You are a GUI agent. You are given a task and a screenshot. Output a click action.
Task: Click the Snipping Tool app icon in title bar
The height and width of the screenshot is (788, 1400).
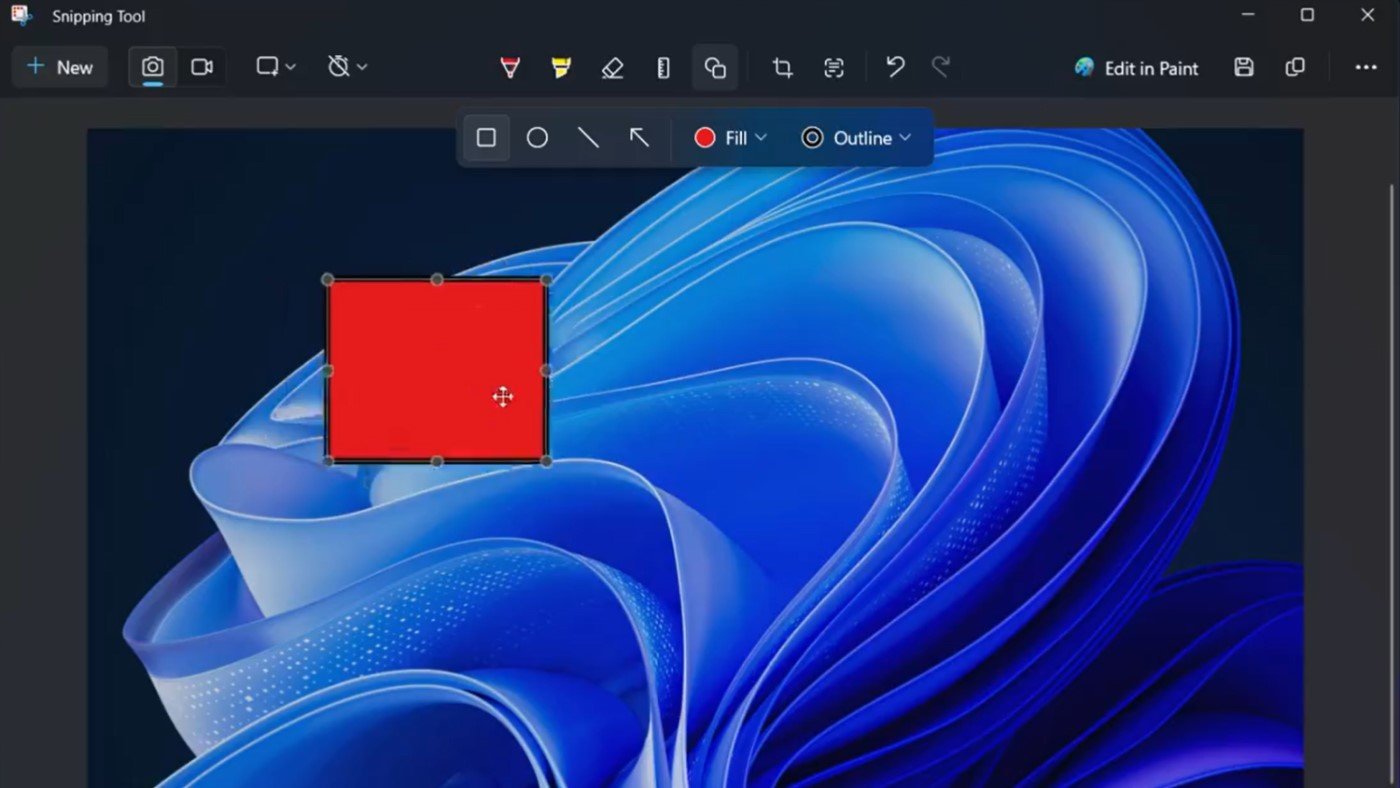tap(21, 16)
